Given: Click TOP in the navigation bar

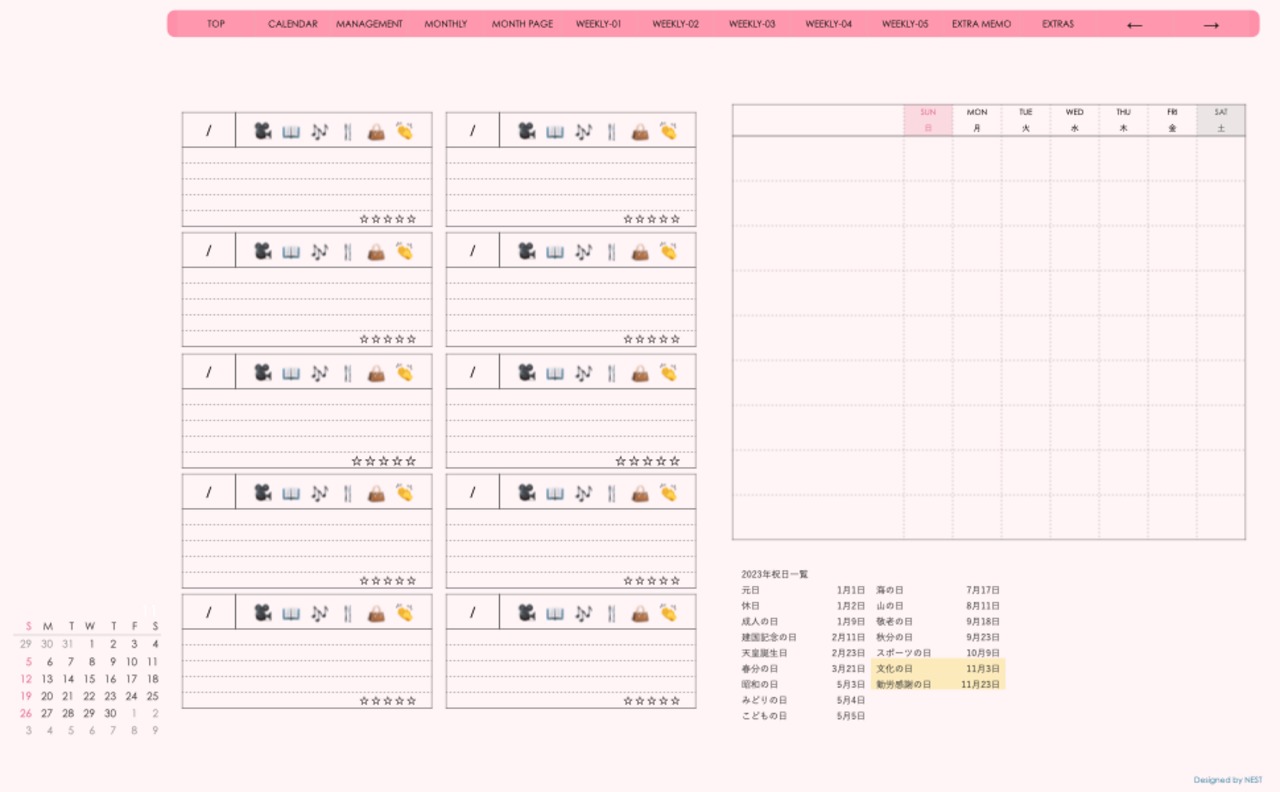Looking at the screenshot, I should click(x=216, y=24).
